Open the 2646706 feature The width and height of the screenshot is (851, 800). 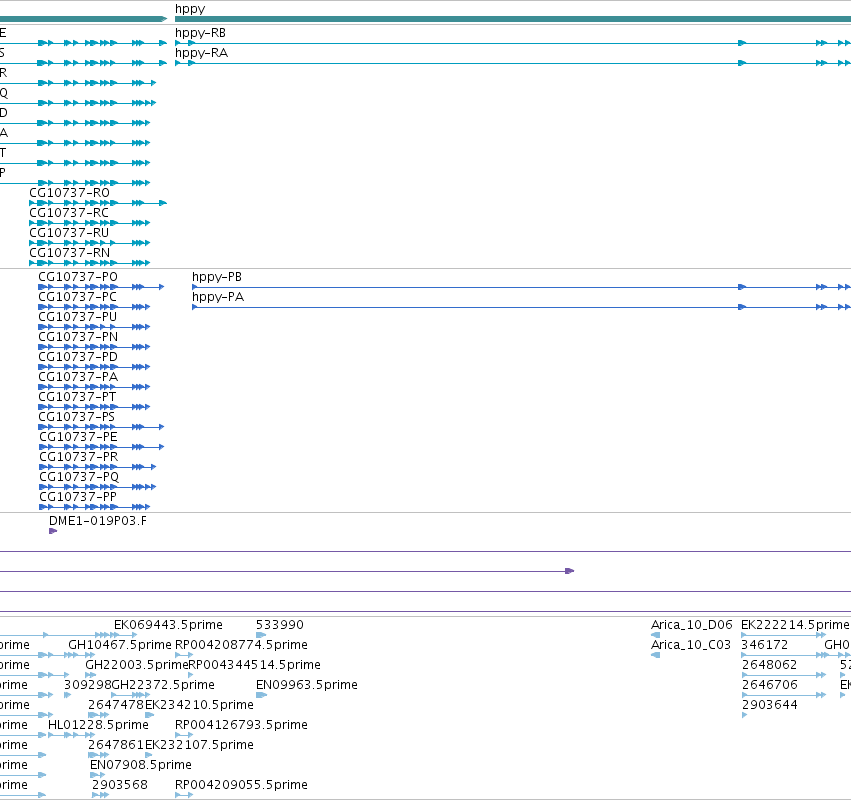pos(770,685)
